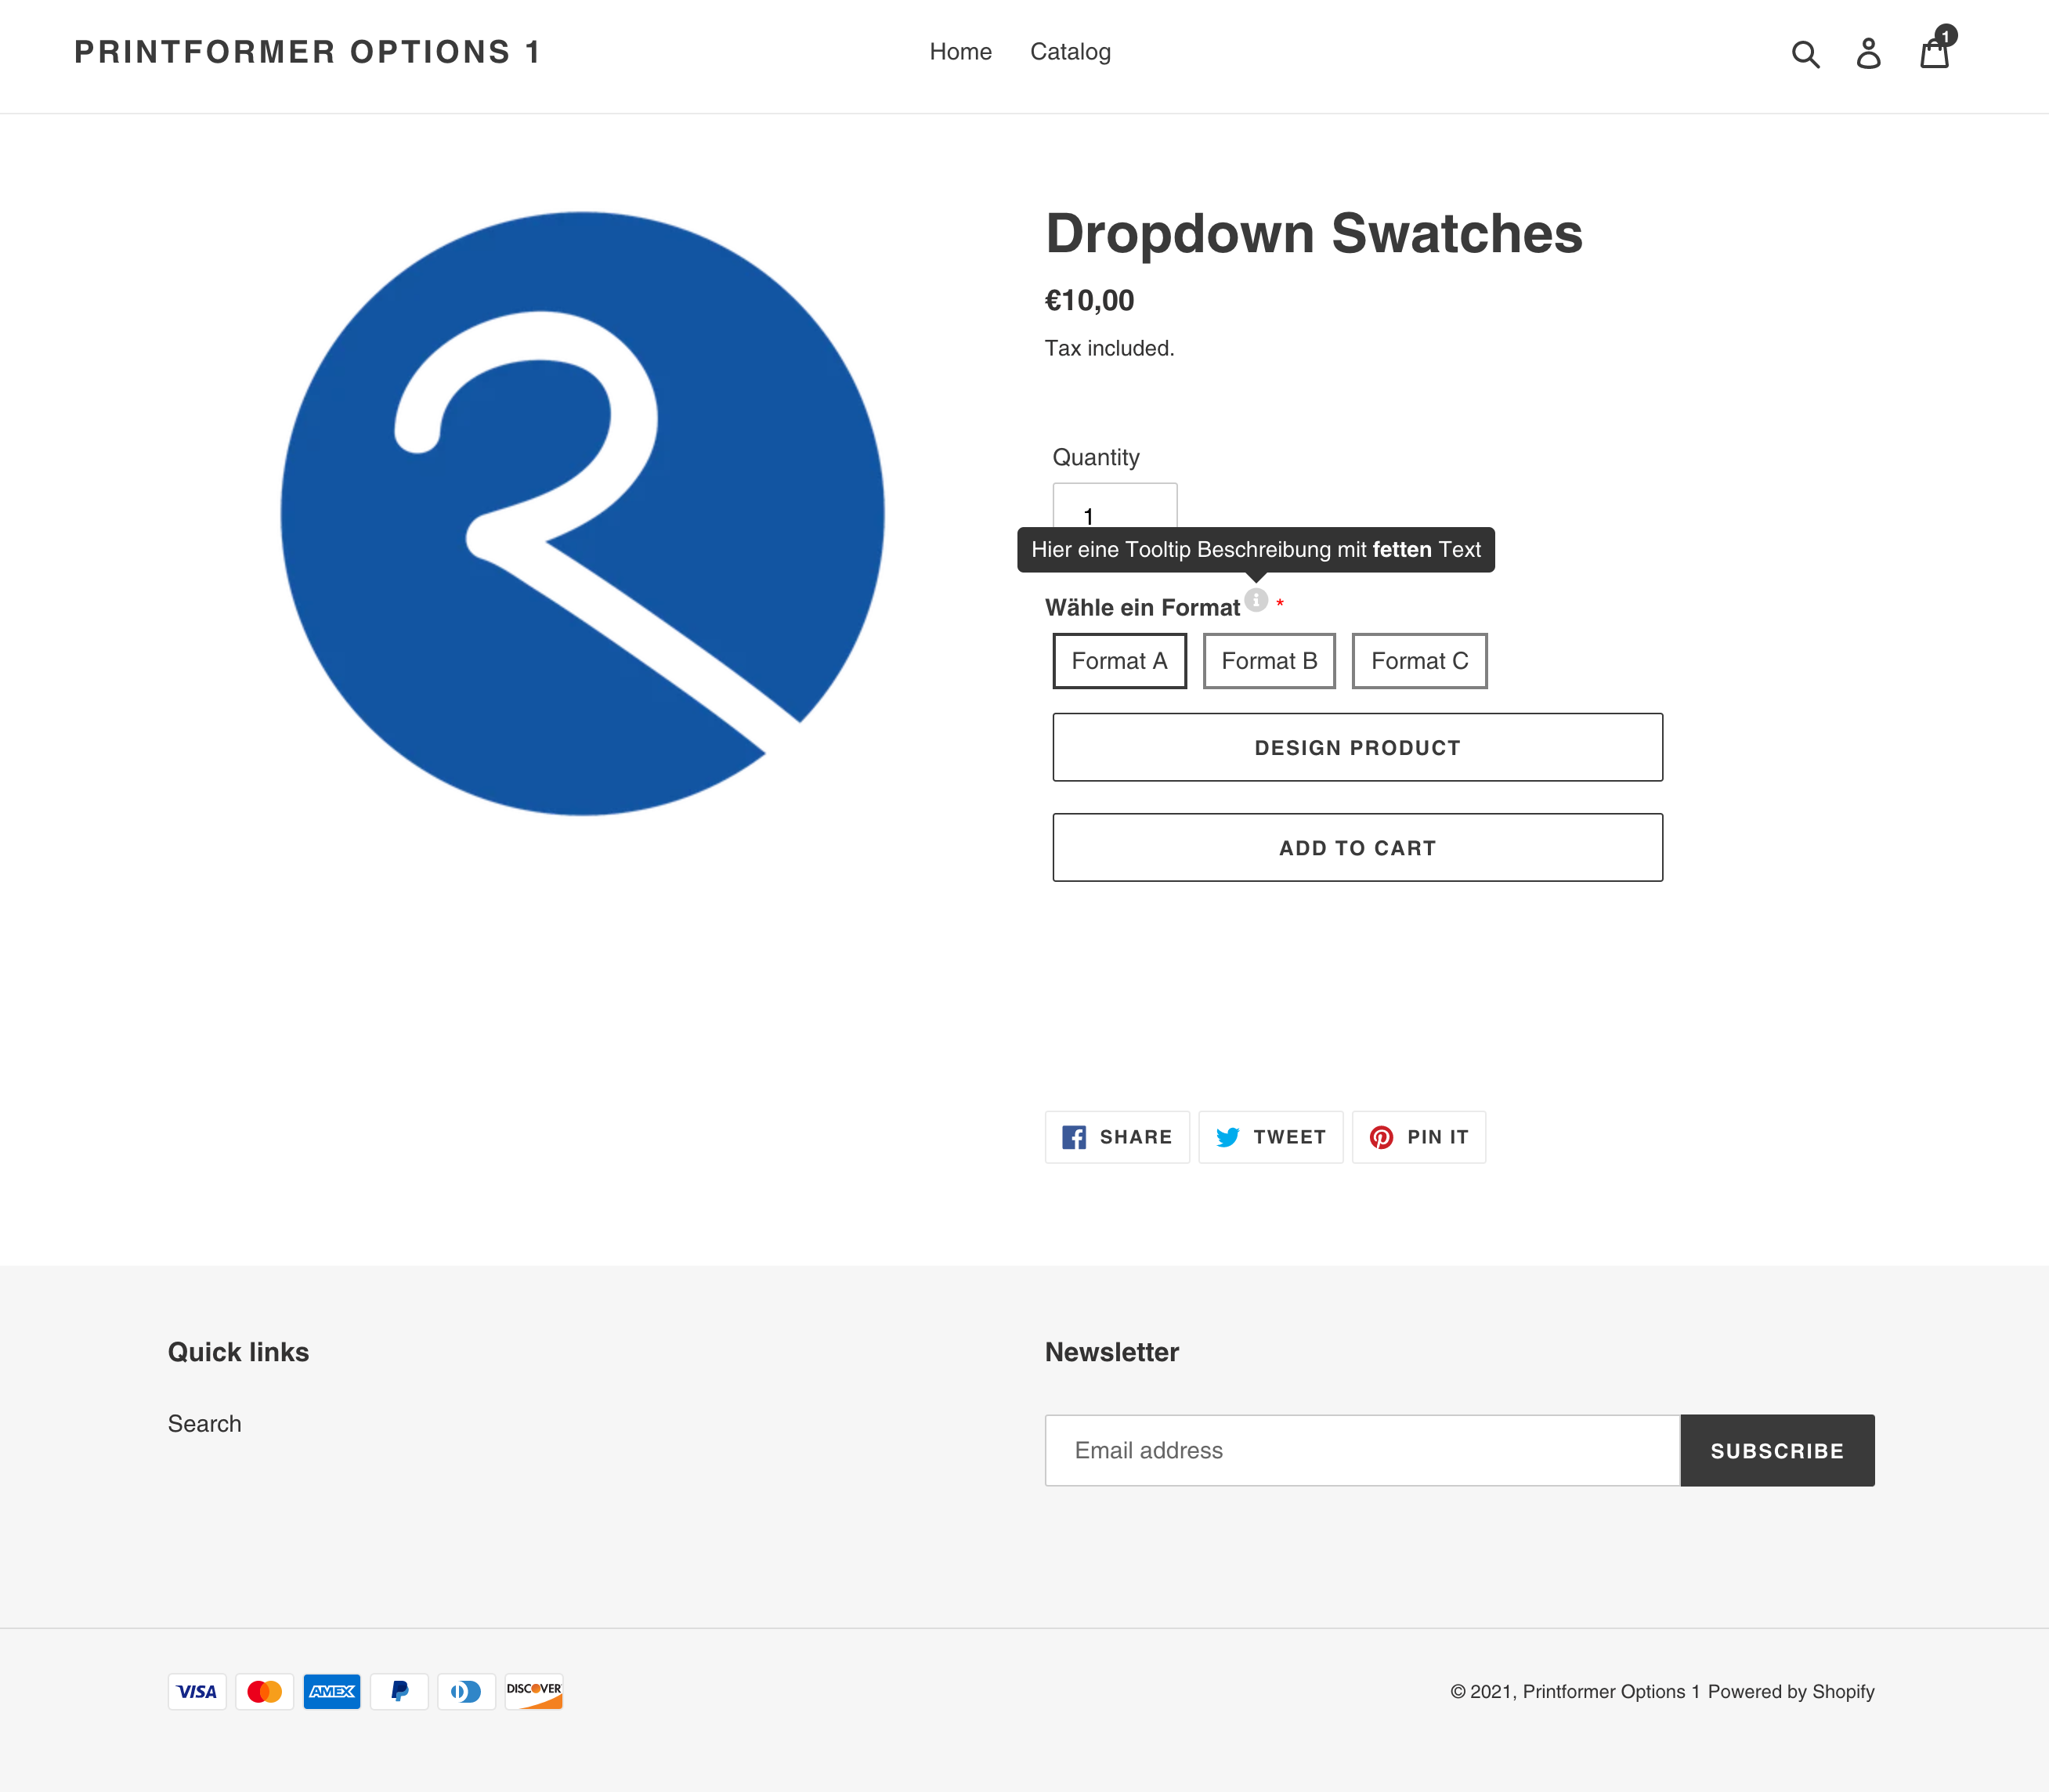Screen dimensions: 2049x1792
Task: Select the Format B swatch
Action: click(x=1268, y=661)
